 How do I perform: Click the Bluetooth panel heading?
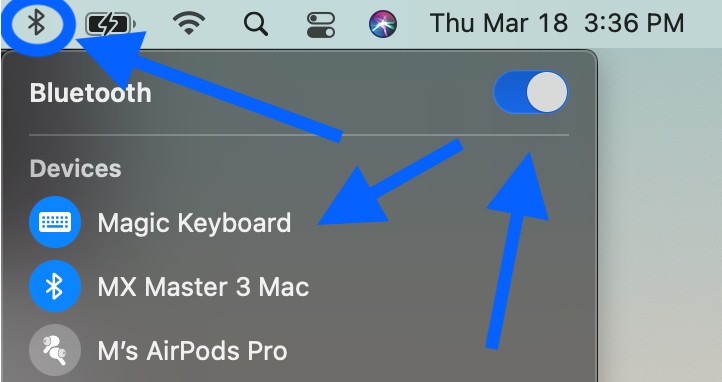click(90, 93)
